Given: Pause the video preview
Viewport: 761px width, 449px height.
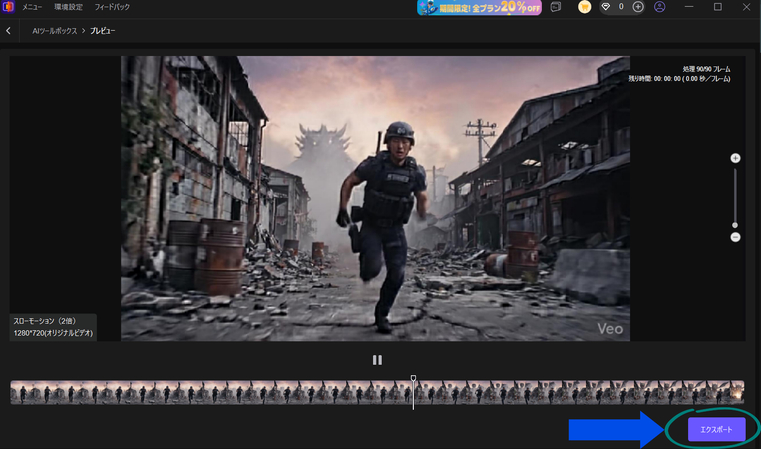Looking at the screenshot, I should click(x=377, y=360).
